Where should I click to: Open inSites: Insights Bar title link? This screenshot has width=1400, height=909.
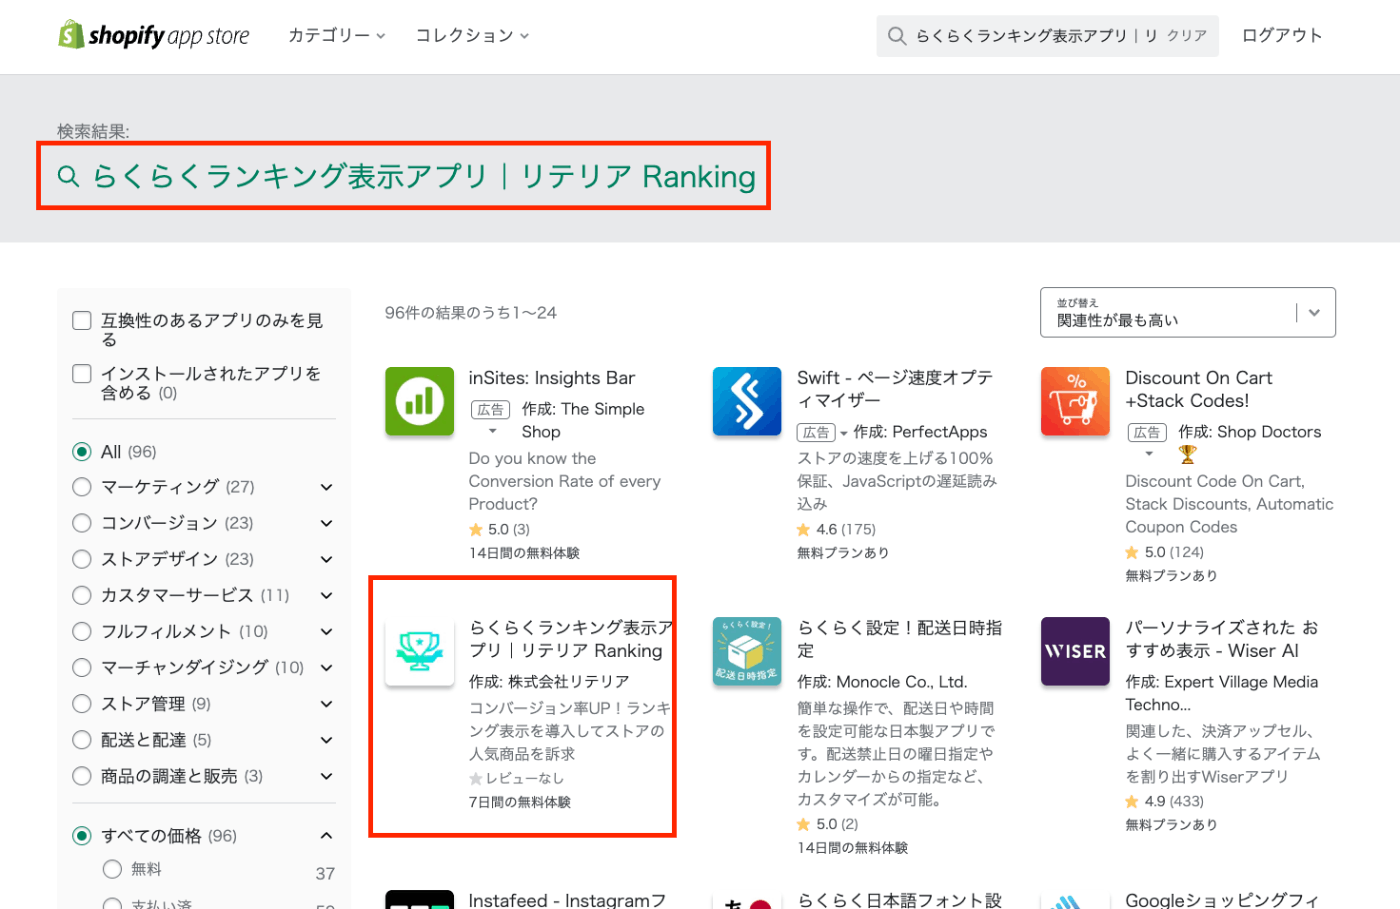[552, 378]
